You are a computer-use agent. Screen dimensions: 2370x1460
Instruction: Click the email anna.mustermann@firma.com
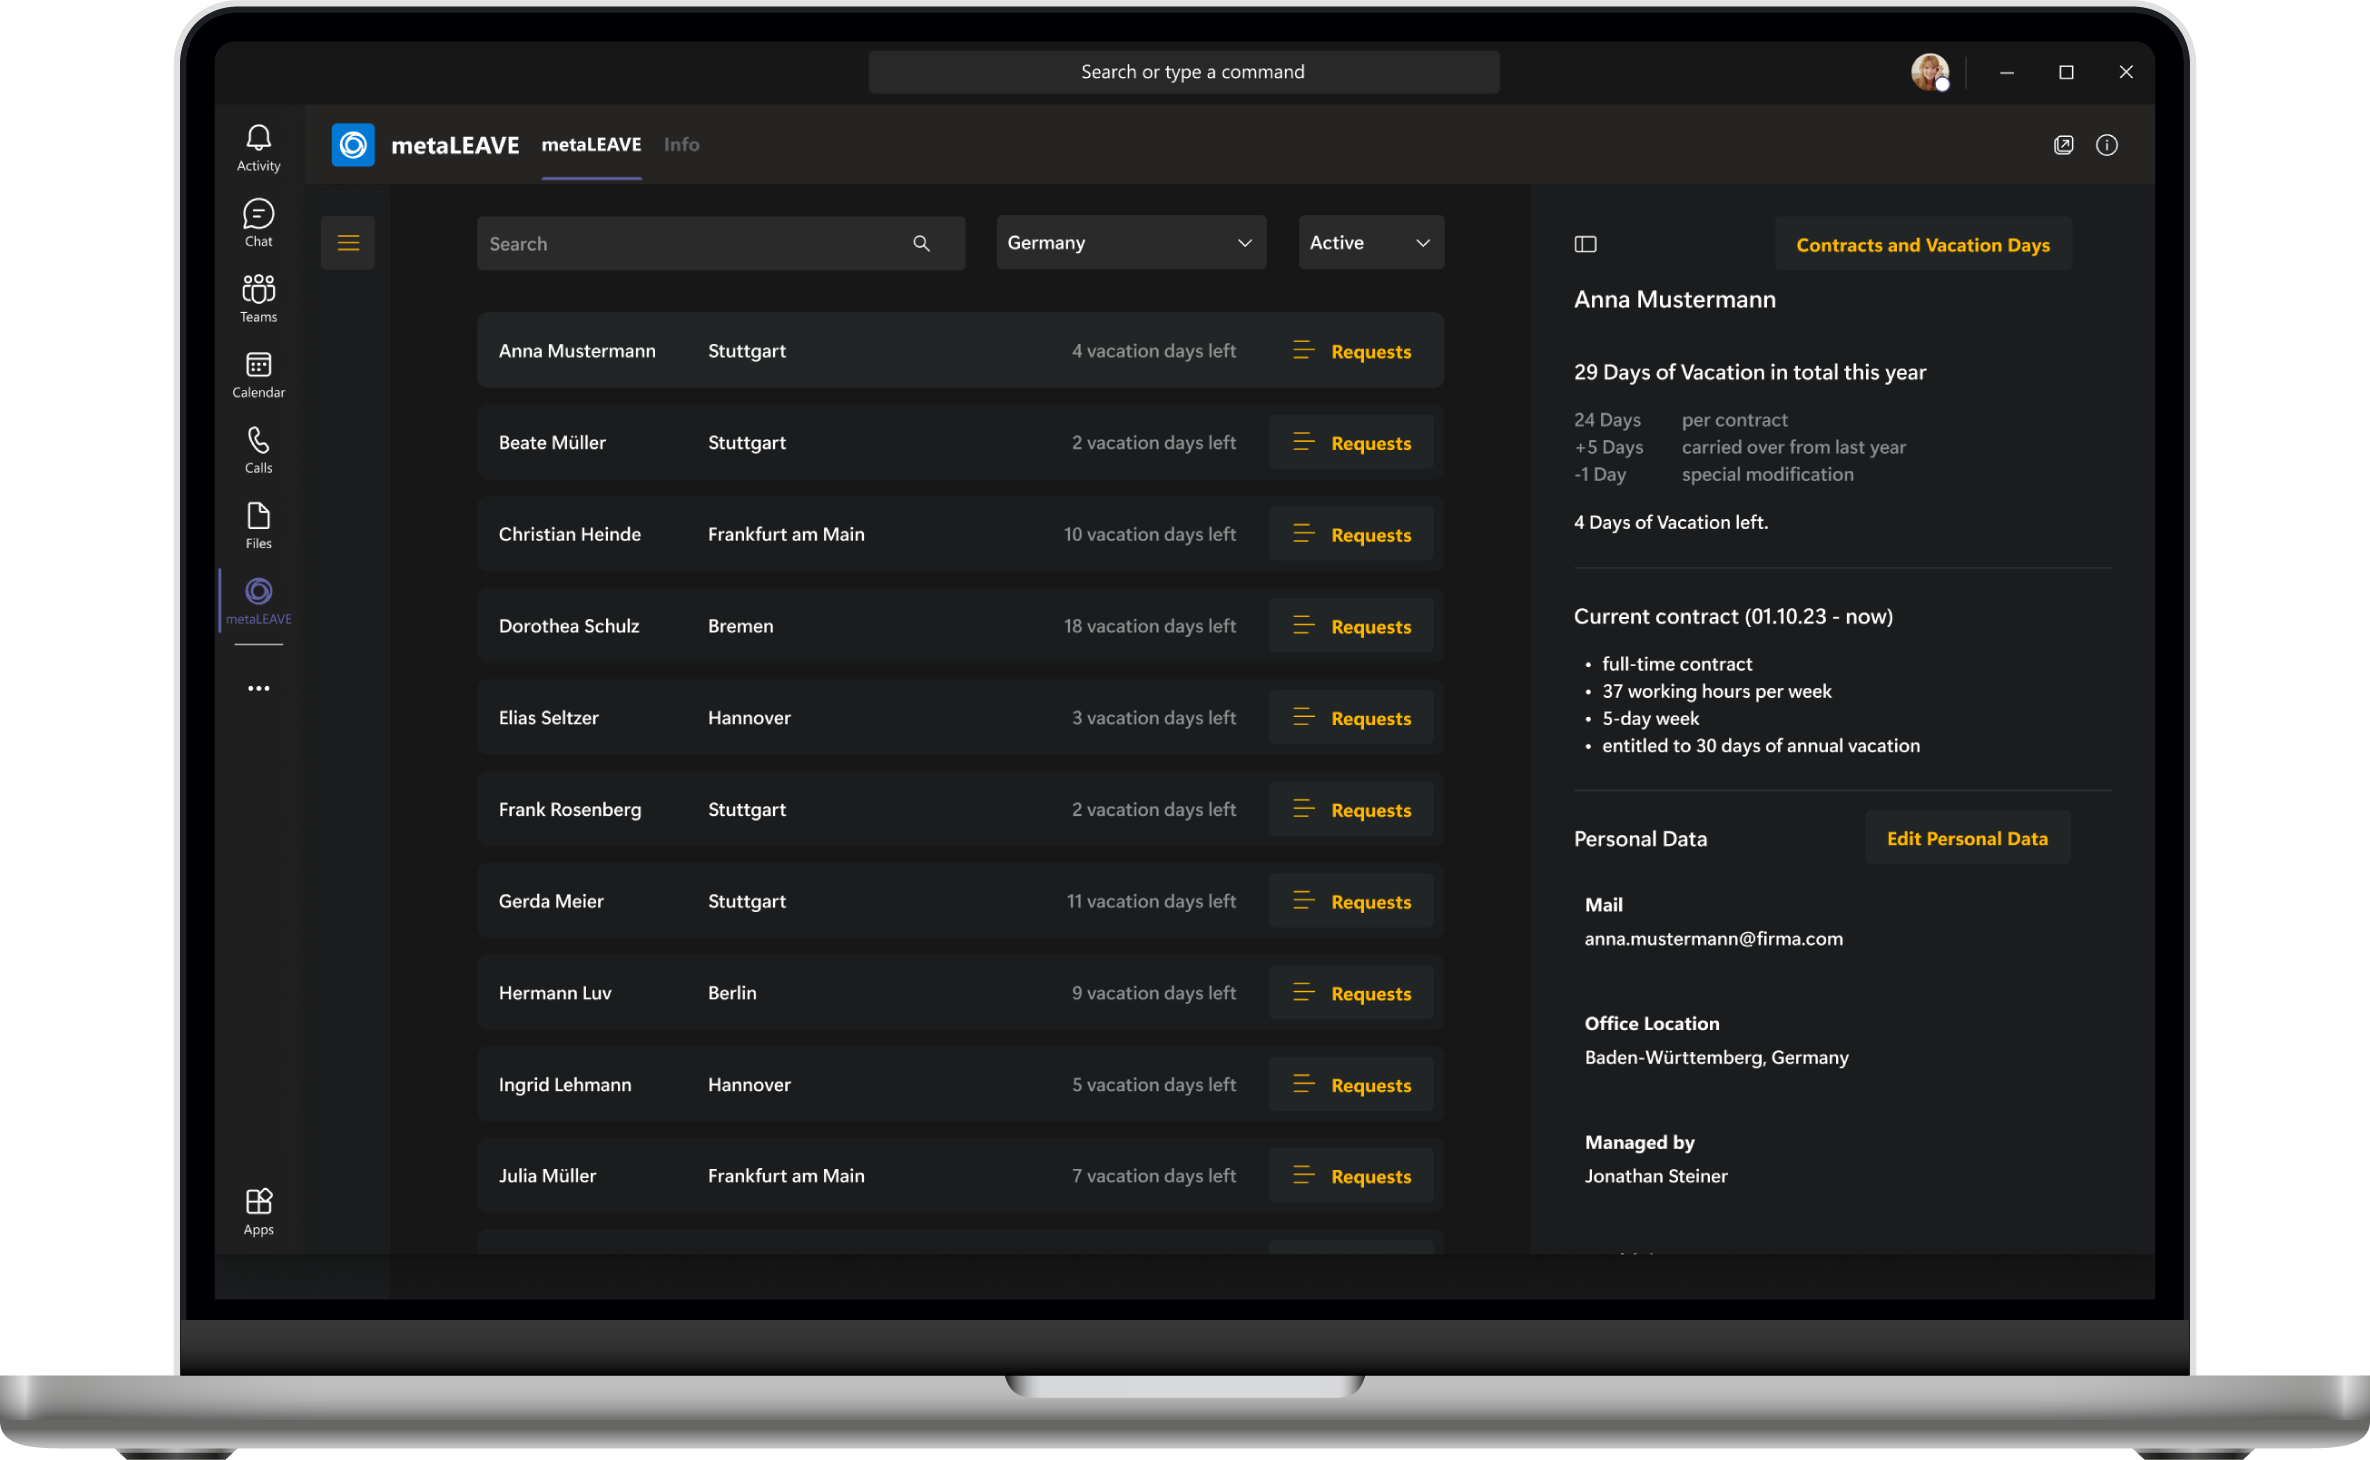[1713, 939]
